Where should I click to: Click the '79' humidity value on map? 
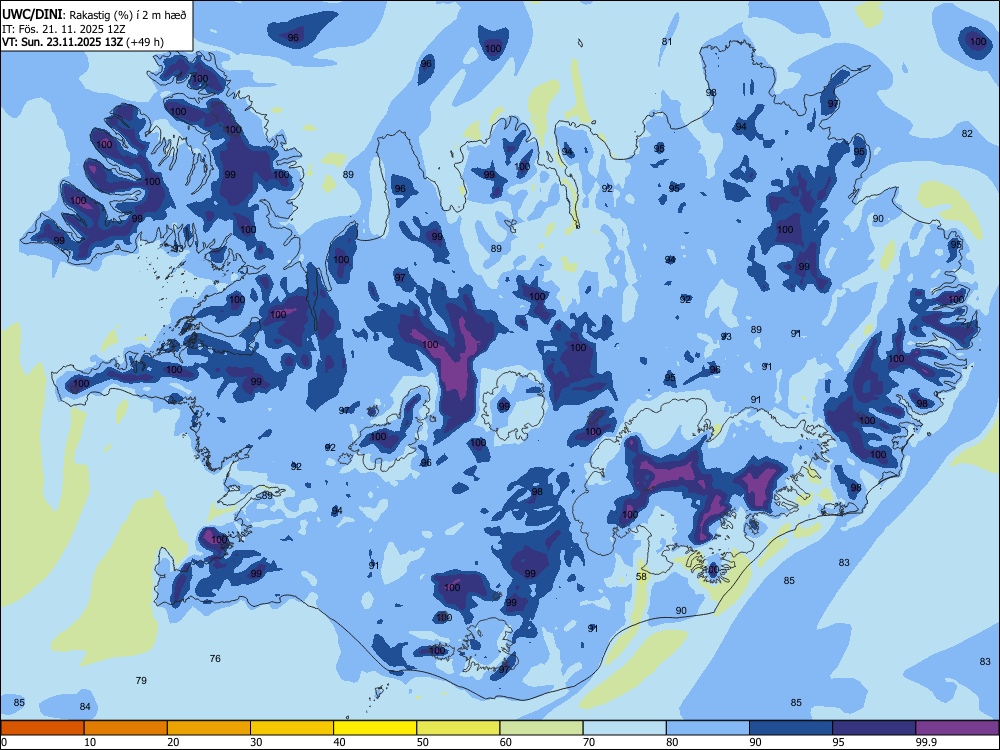point(141,680)
